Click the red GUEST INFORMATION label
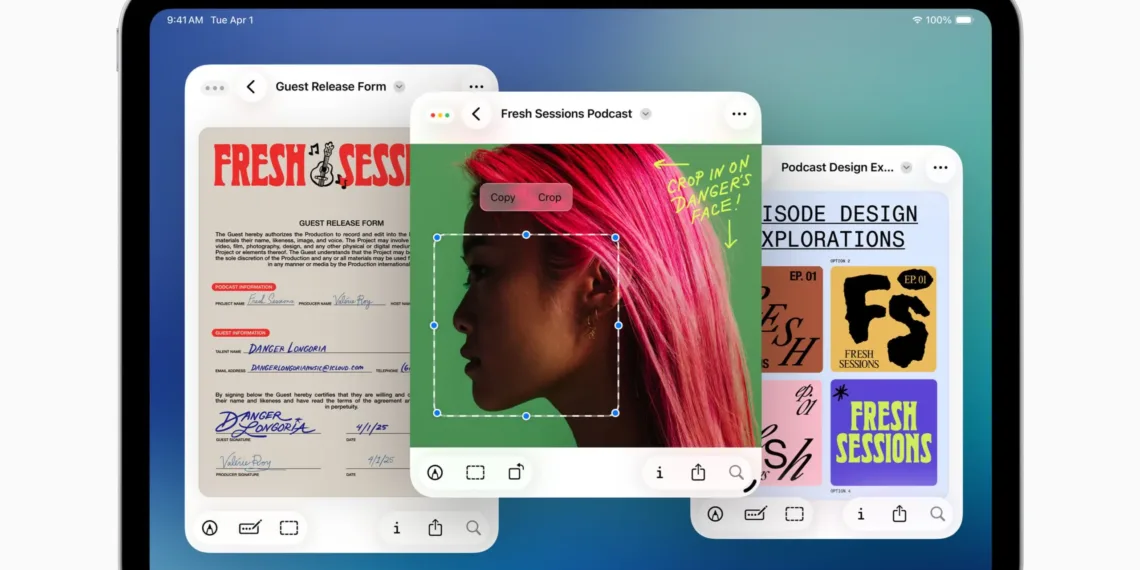The width and height of the screenshot is (1140, 570). (241, 333)
